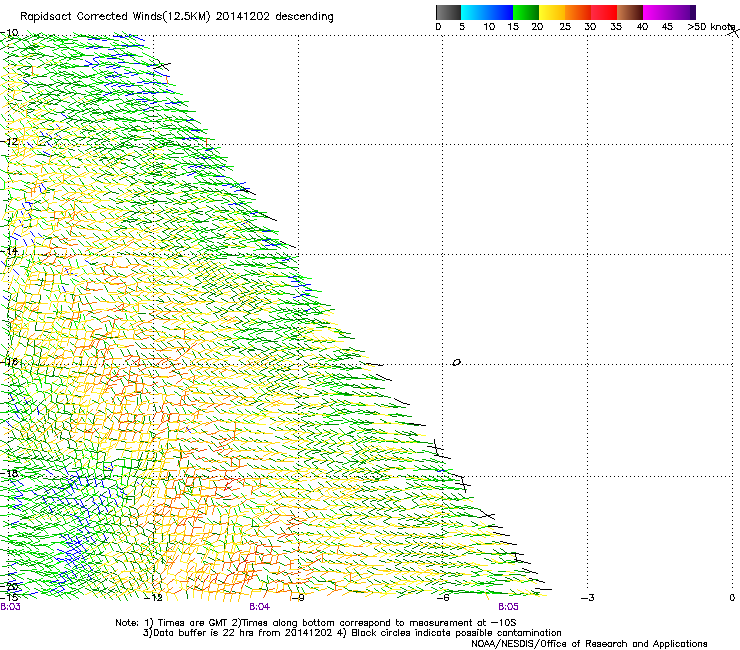Select the '25' legend scale label
Screen dimensions: 740x650
565,27
